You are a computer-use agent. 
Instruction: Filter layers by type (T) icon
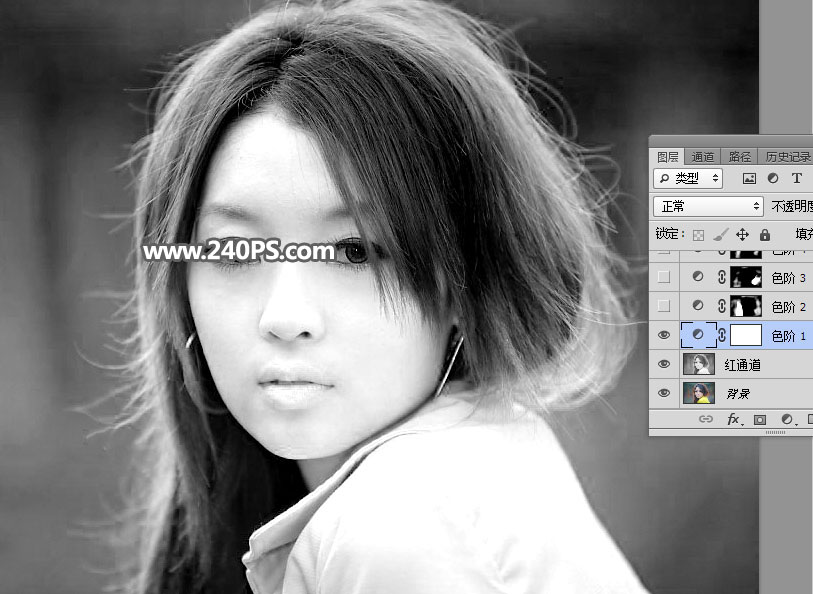tap(796, 178)
